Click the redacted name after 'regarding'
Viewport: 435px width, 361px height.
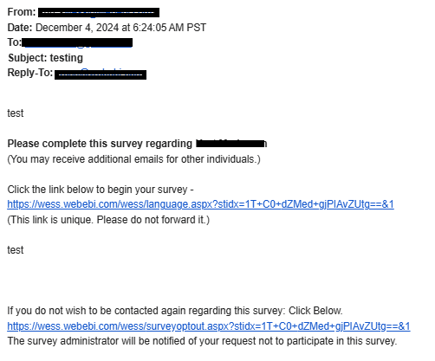point(231,144)
